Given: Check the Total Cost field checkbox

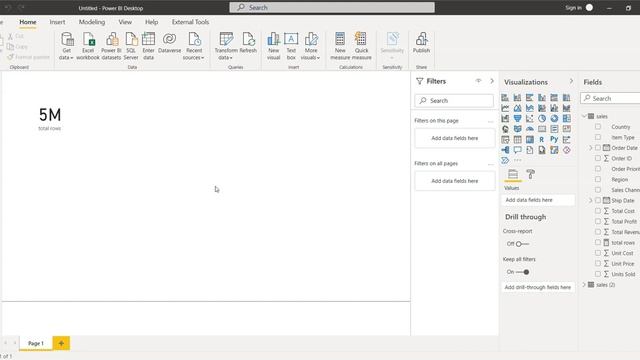Looking at the screenshot, I should pyautogui.click(x=598, y=211).
